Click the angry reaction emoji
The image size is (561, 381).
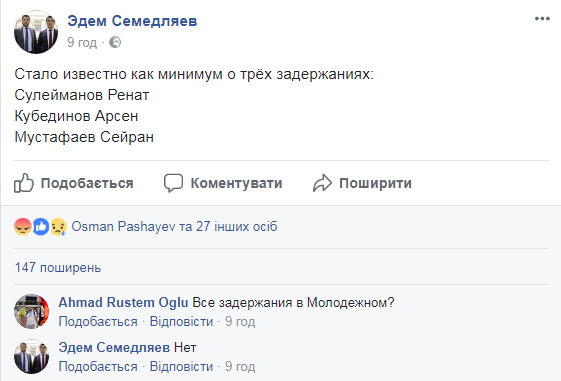[23, 226]
